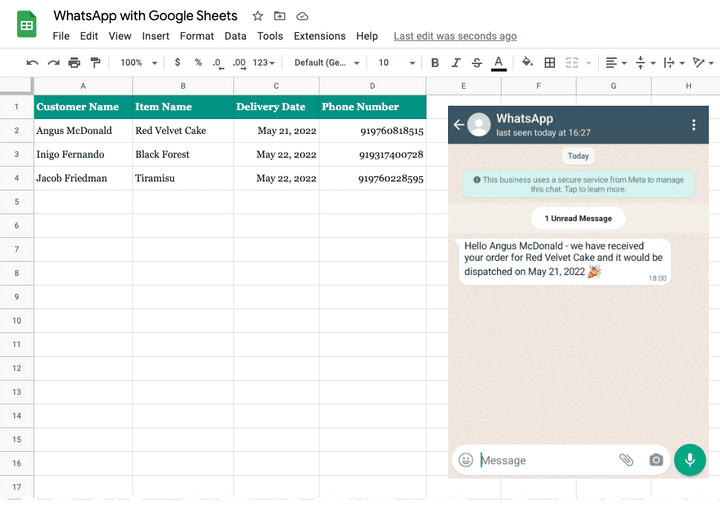This screenshot has width=720, height=522.
Task: Toggle bold formatting
Action: point(435,62)
